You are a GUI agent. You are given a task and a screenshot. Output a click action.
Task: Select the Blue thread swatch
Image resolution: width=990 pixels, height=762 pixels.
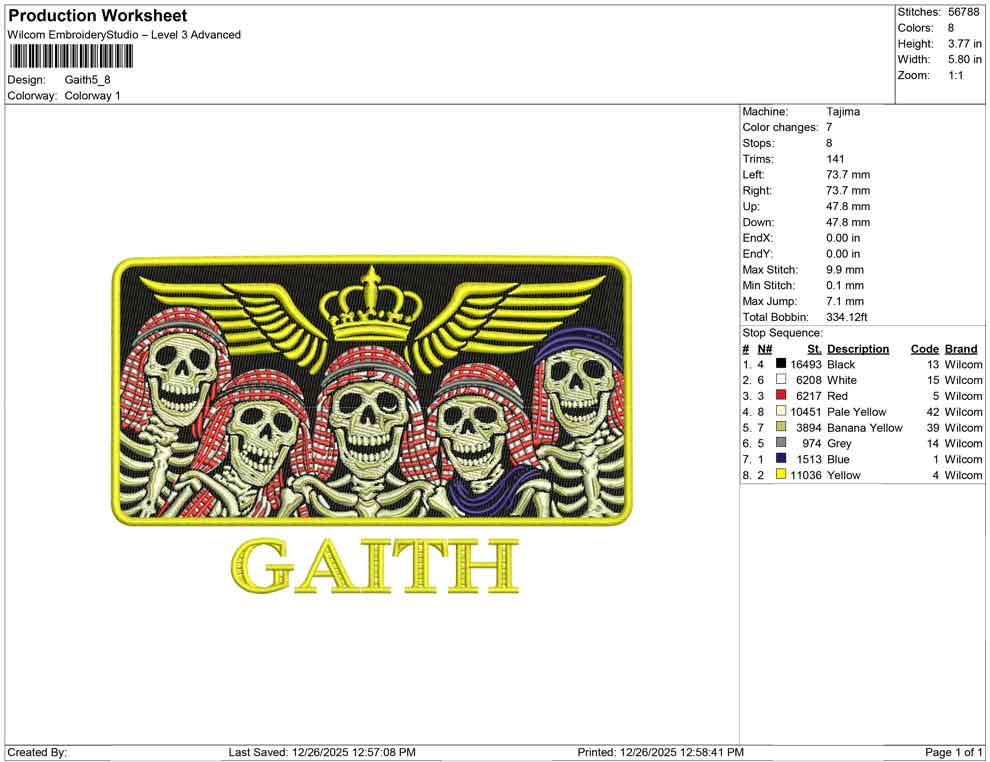pyautogui.click(x=780, y=459)
